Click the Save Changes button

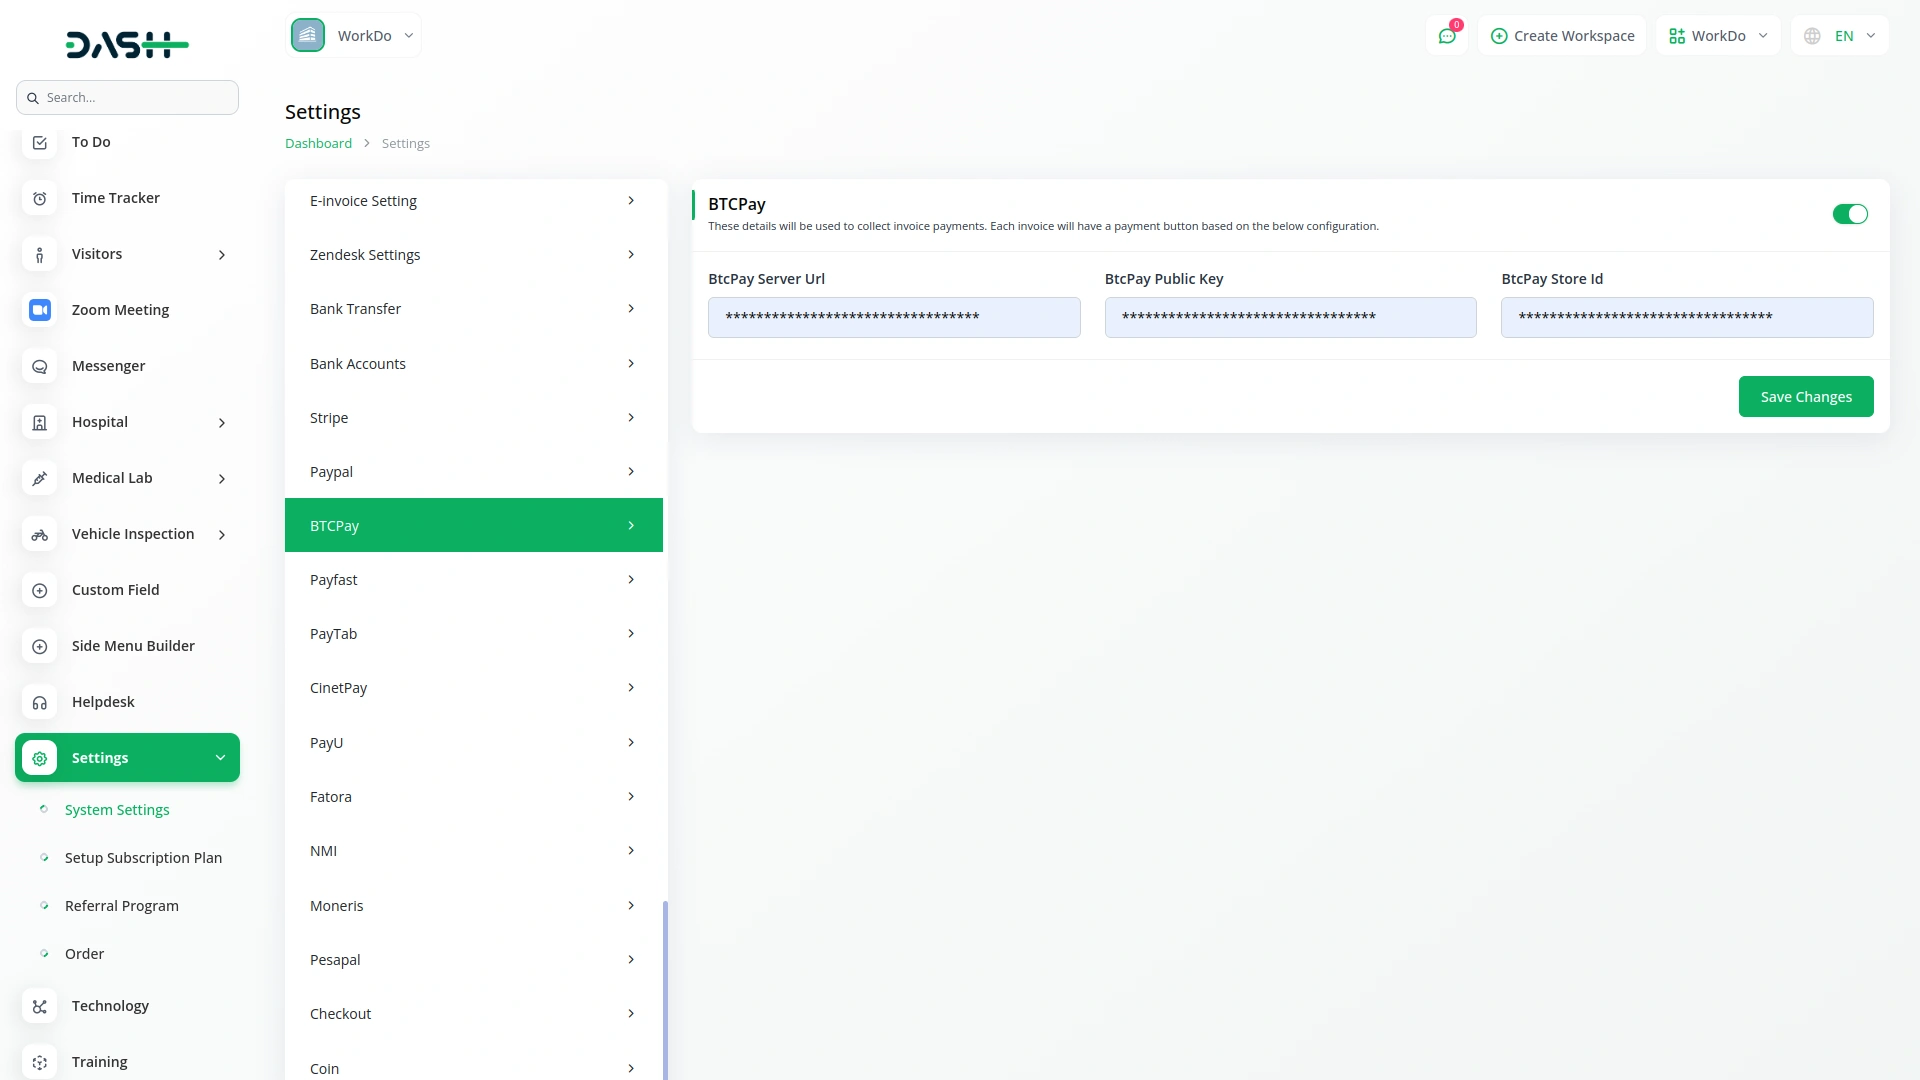(x=1805, y=396)
